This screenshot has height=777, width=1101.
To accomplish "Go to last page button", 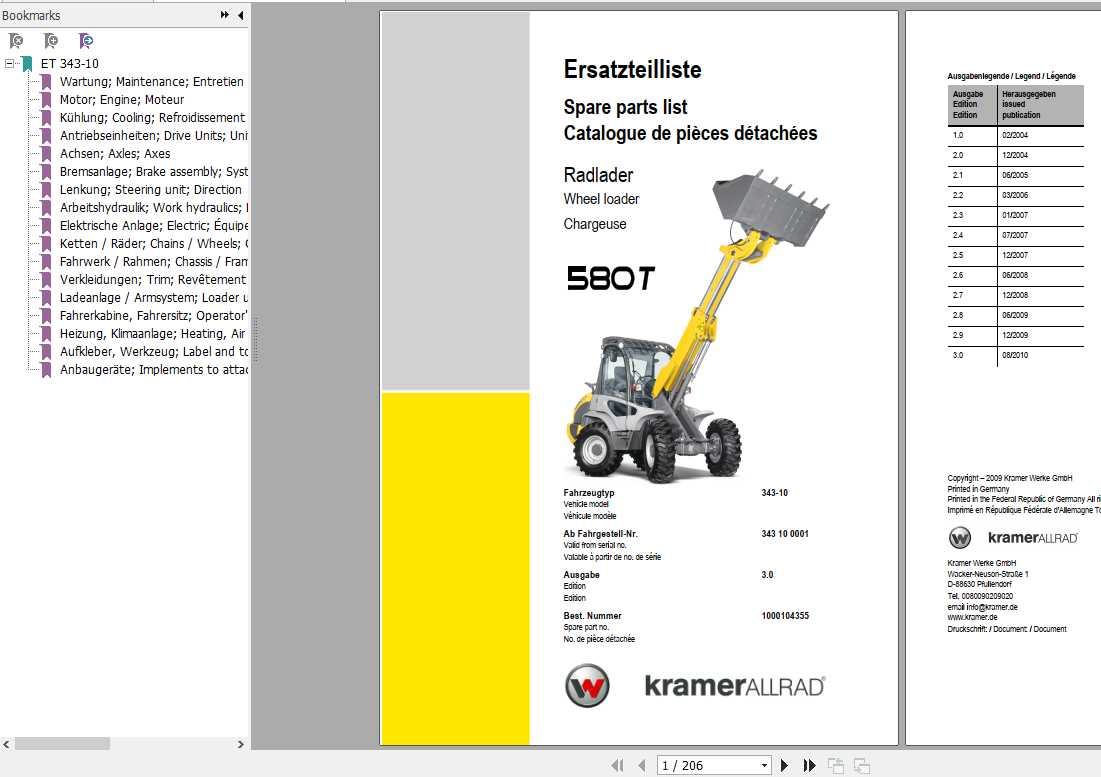I will click(x=810, y=765).
